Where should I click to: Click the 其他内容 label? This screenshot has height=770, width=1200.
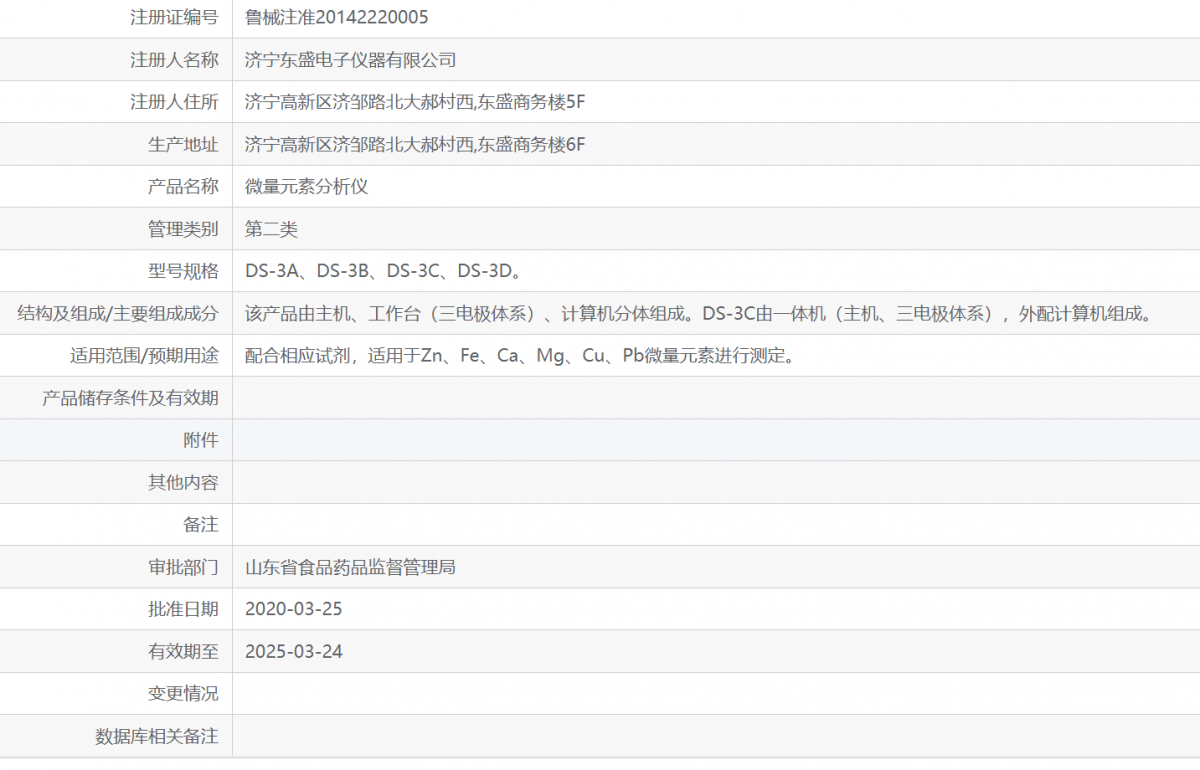[183, 482]
